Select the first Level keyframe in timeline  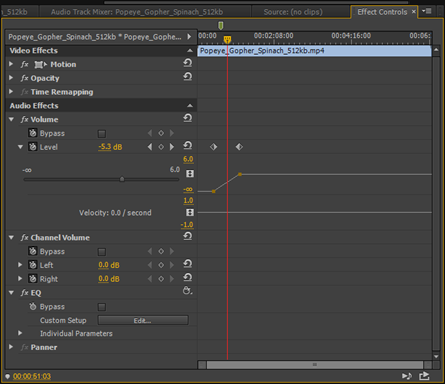click(214, 147)
